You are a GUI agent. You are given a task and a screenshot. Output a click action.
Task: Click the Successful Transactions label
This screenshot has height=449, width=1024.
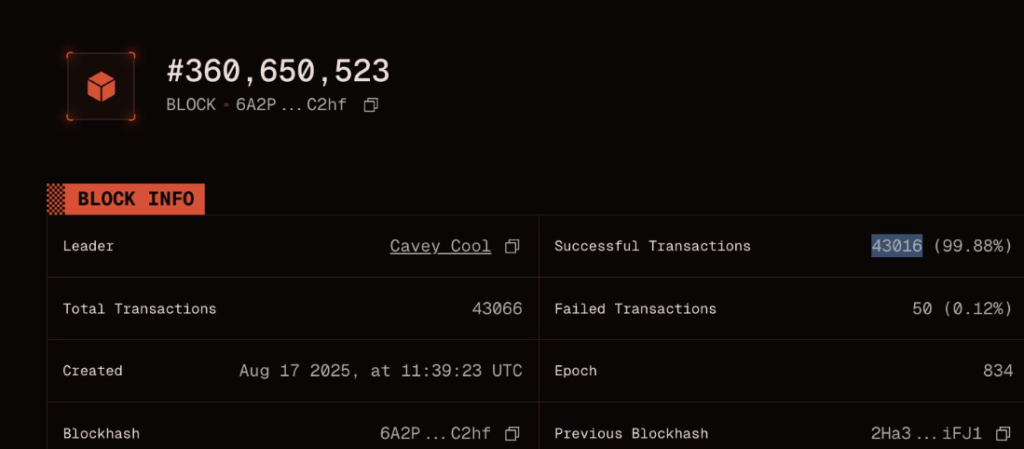652,246
